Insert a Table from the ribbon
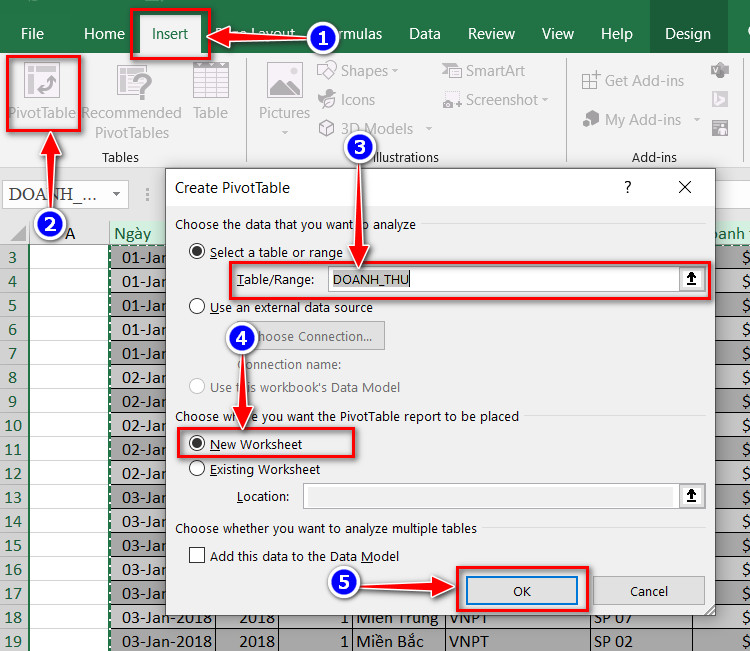This screenshot has height=651, width=750. point(210,91)
